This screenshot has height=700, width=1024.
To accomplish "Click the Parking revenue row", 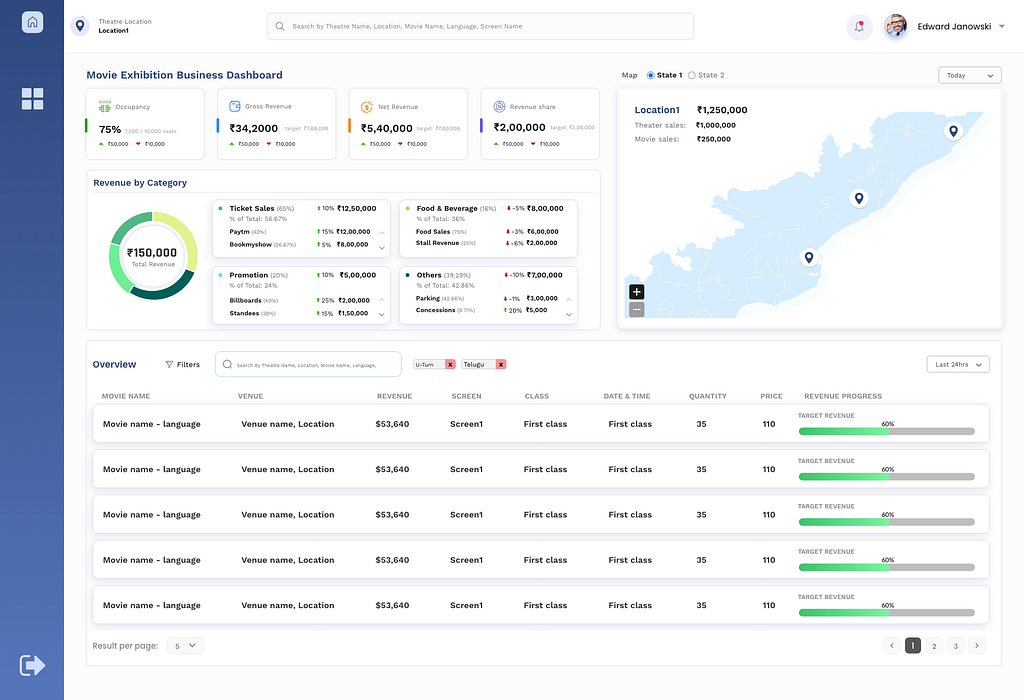I will pos(487,298).
